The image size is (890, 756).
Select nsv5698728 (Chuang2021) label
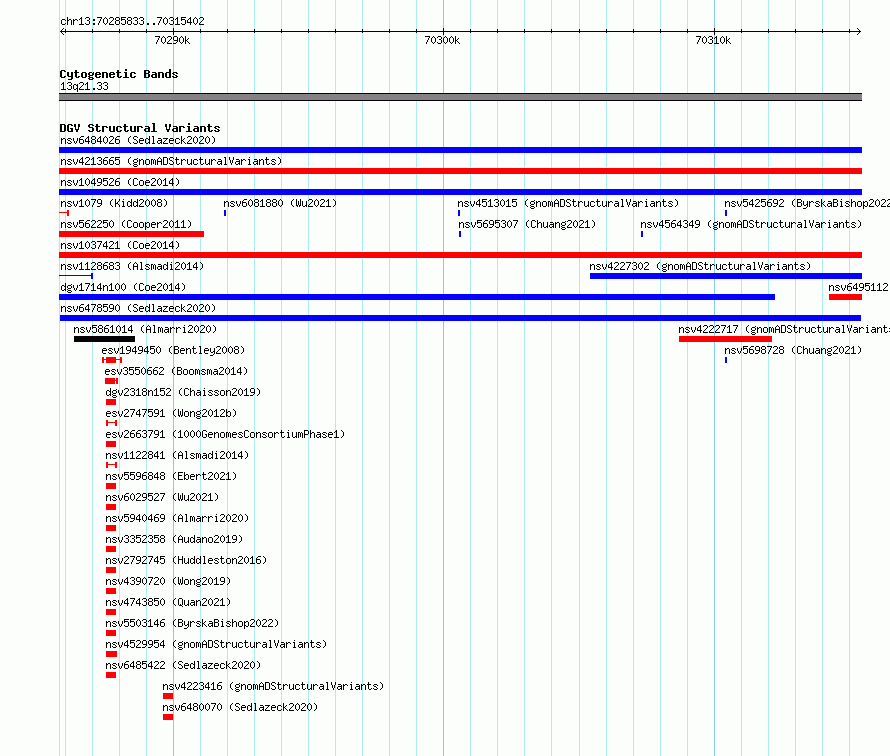(x=793, y=350)
